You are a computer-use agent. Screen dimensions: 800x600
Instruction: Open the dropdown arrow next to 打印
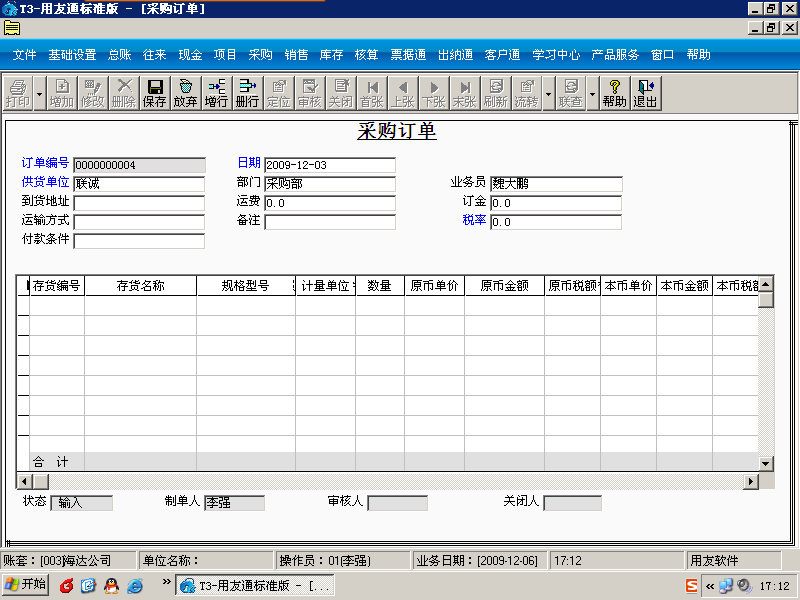click(39, 93)
